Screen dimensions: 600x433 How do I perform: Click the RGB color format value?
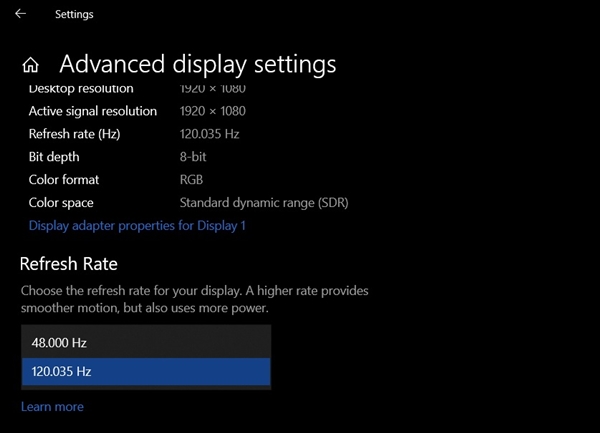click(191, 180)
